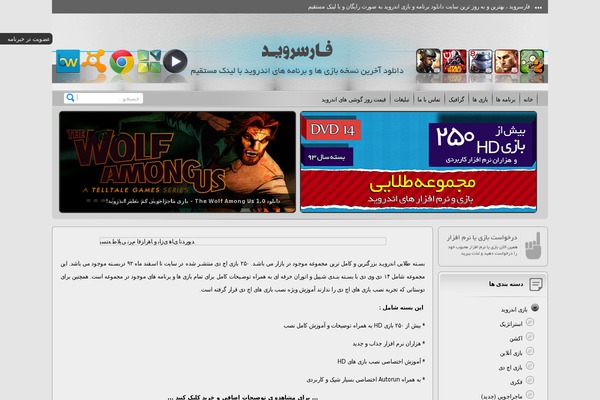Click the header tagline دانلود آخرین نسخه بازی ها
Image resolution: width=600 pixels, height=400 pixels.
(297, 71)
